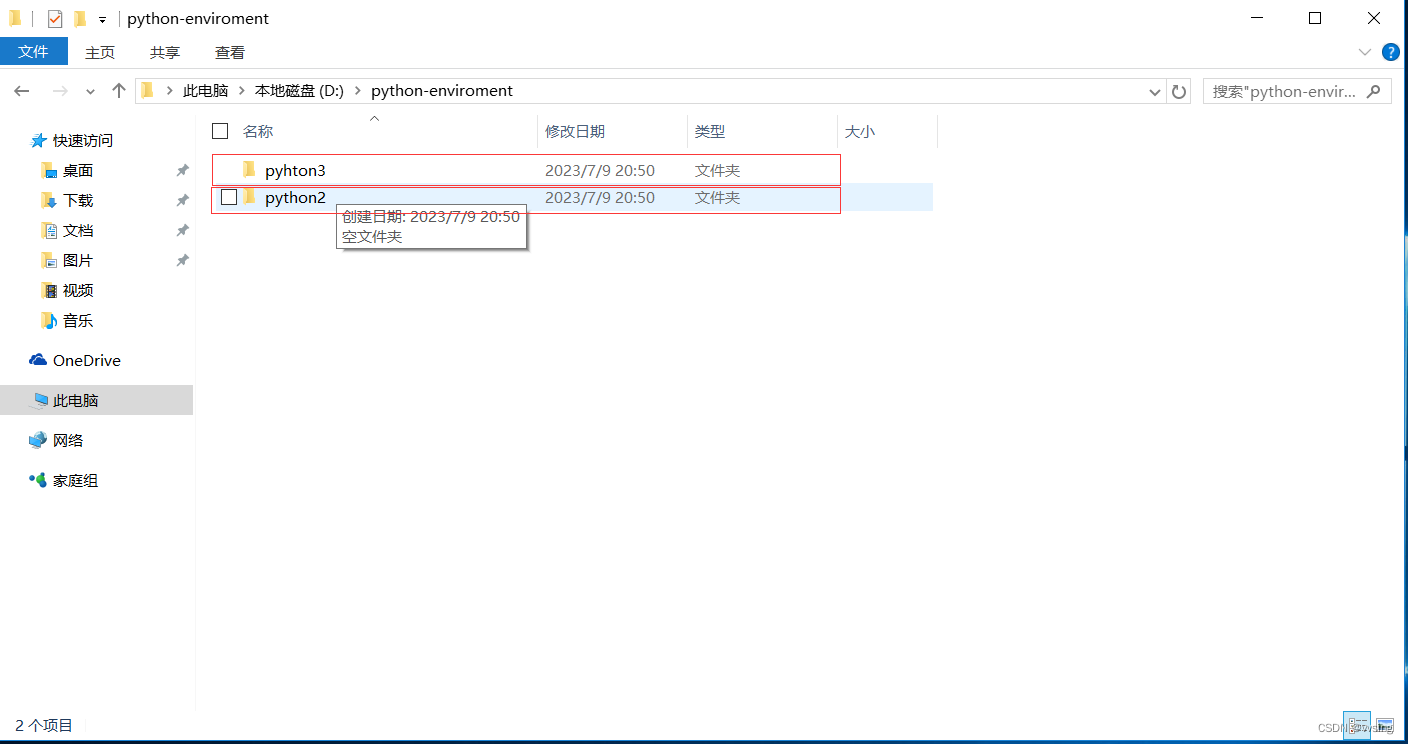Click the back navigation arrow
This screenshot has width=1408, height=744.
point(22,91)
